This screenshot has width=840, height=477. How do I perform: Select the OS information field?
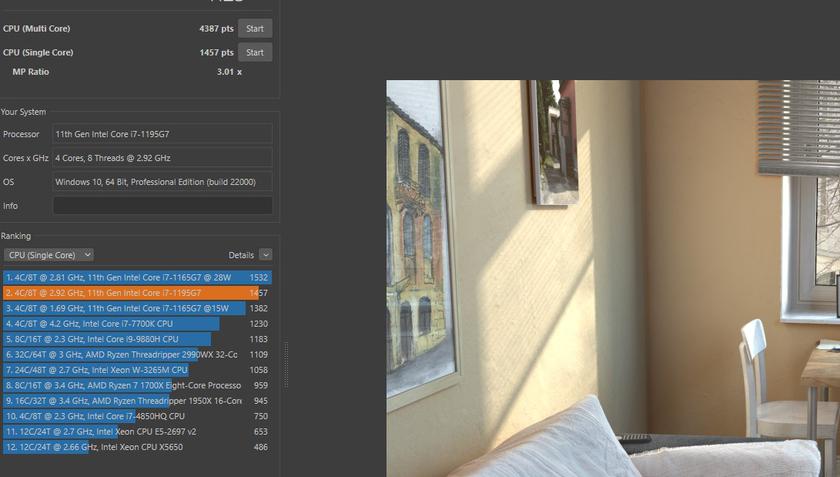[162, 182]
